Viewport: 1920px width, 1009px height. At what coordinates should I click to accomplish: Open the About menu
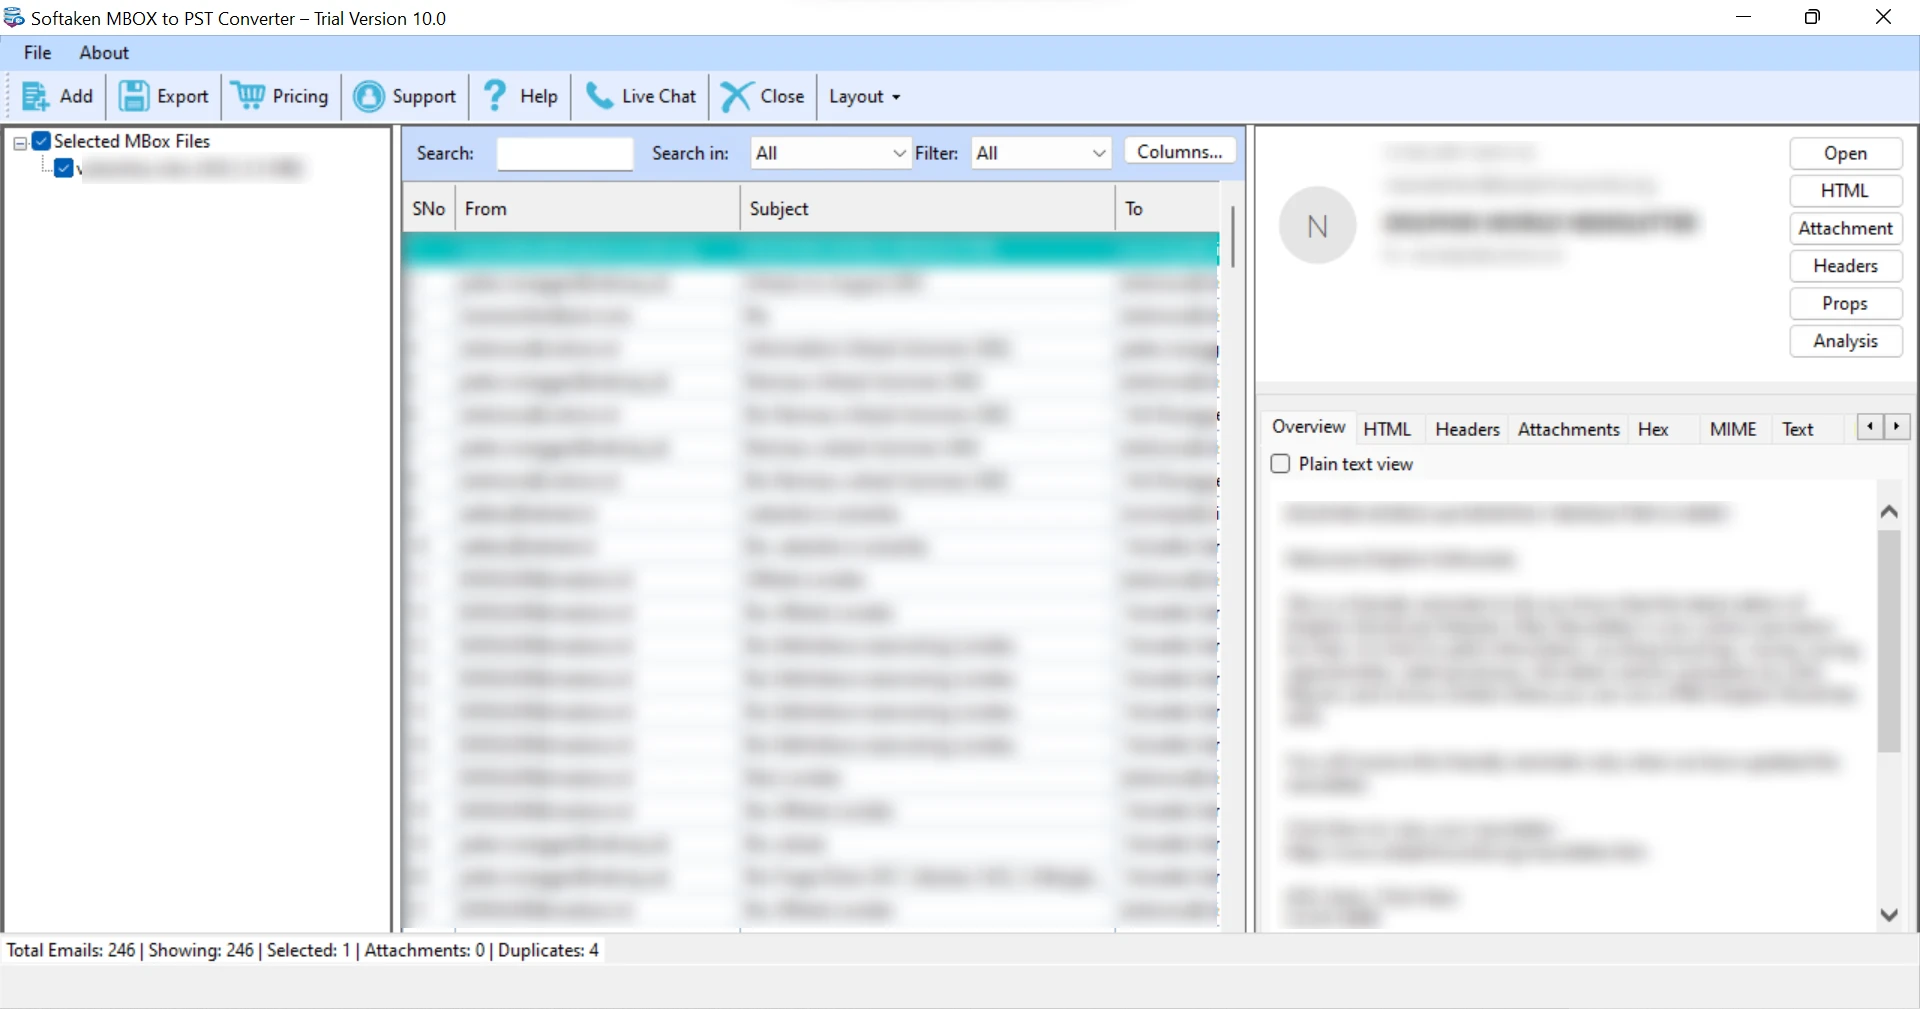point(104,53)
